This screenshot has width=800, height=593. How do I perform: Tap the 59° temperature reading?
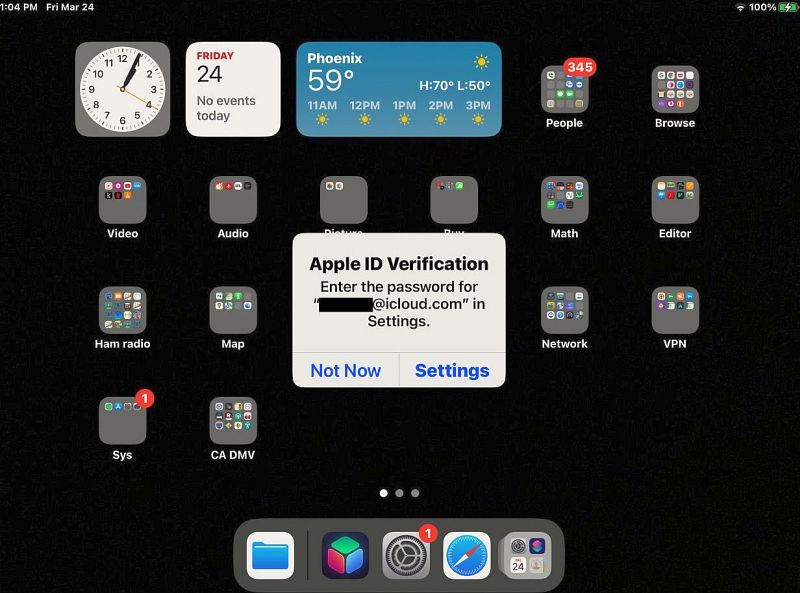point(330,81)
